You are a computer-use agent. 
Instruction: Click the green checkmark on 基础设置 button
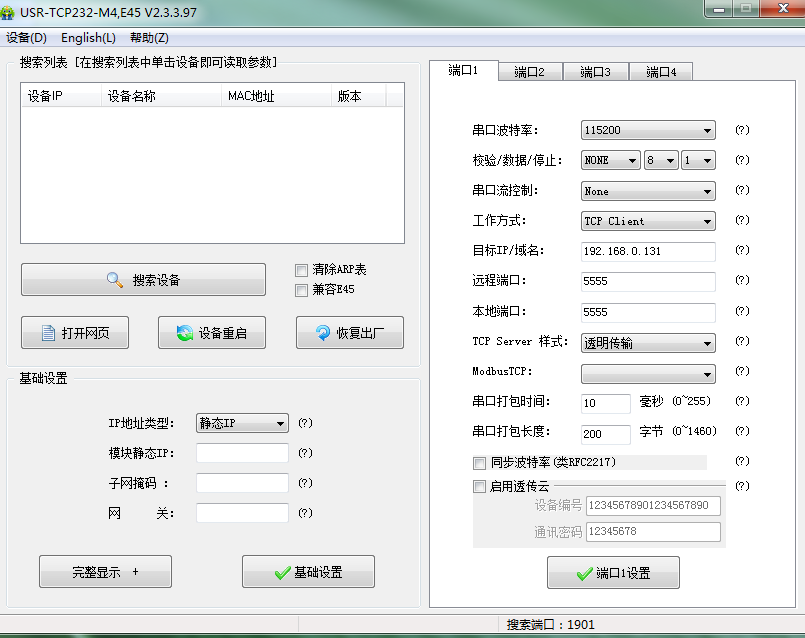282,573
